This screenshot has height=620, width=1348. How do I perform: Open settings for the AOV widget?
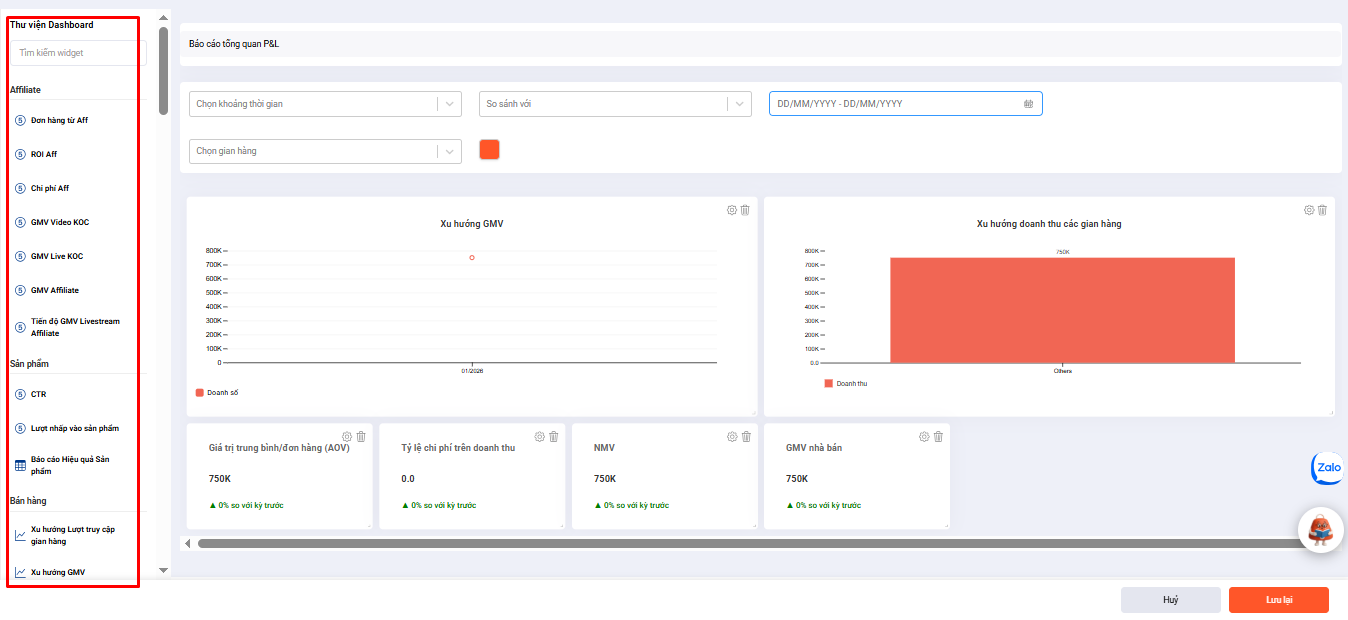(347, 437)
